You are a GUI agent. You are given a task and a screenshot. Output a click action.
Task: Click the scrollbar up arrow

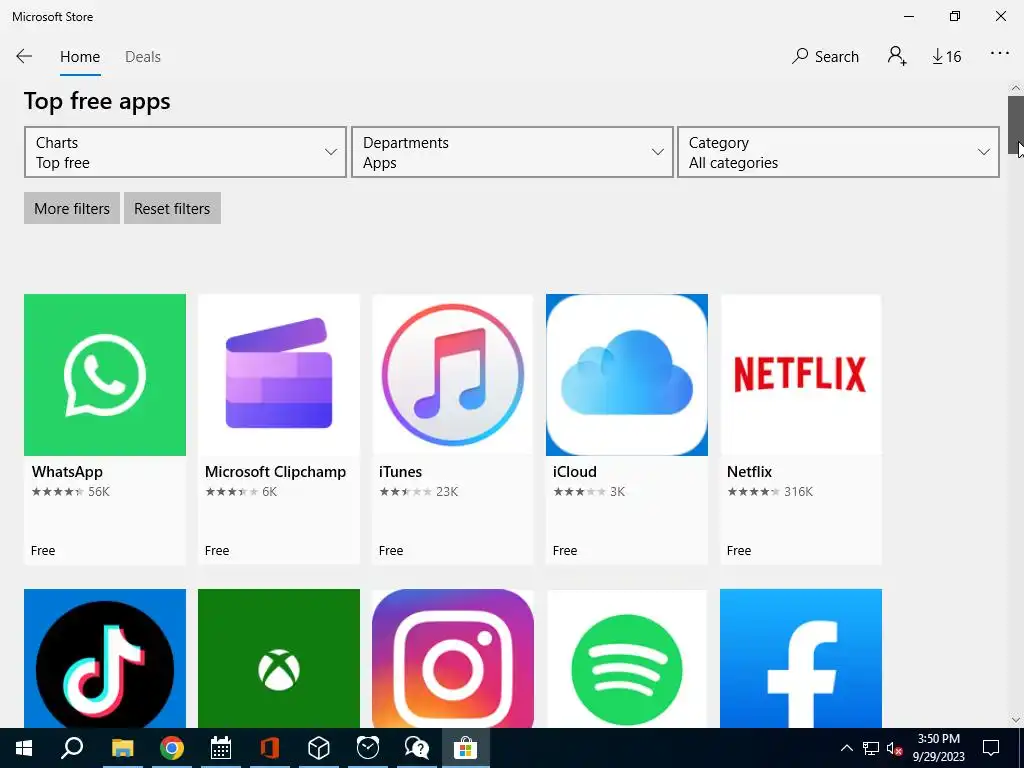point(1016,88)
